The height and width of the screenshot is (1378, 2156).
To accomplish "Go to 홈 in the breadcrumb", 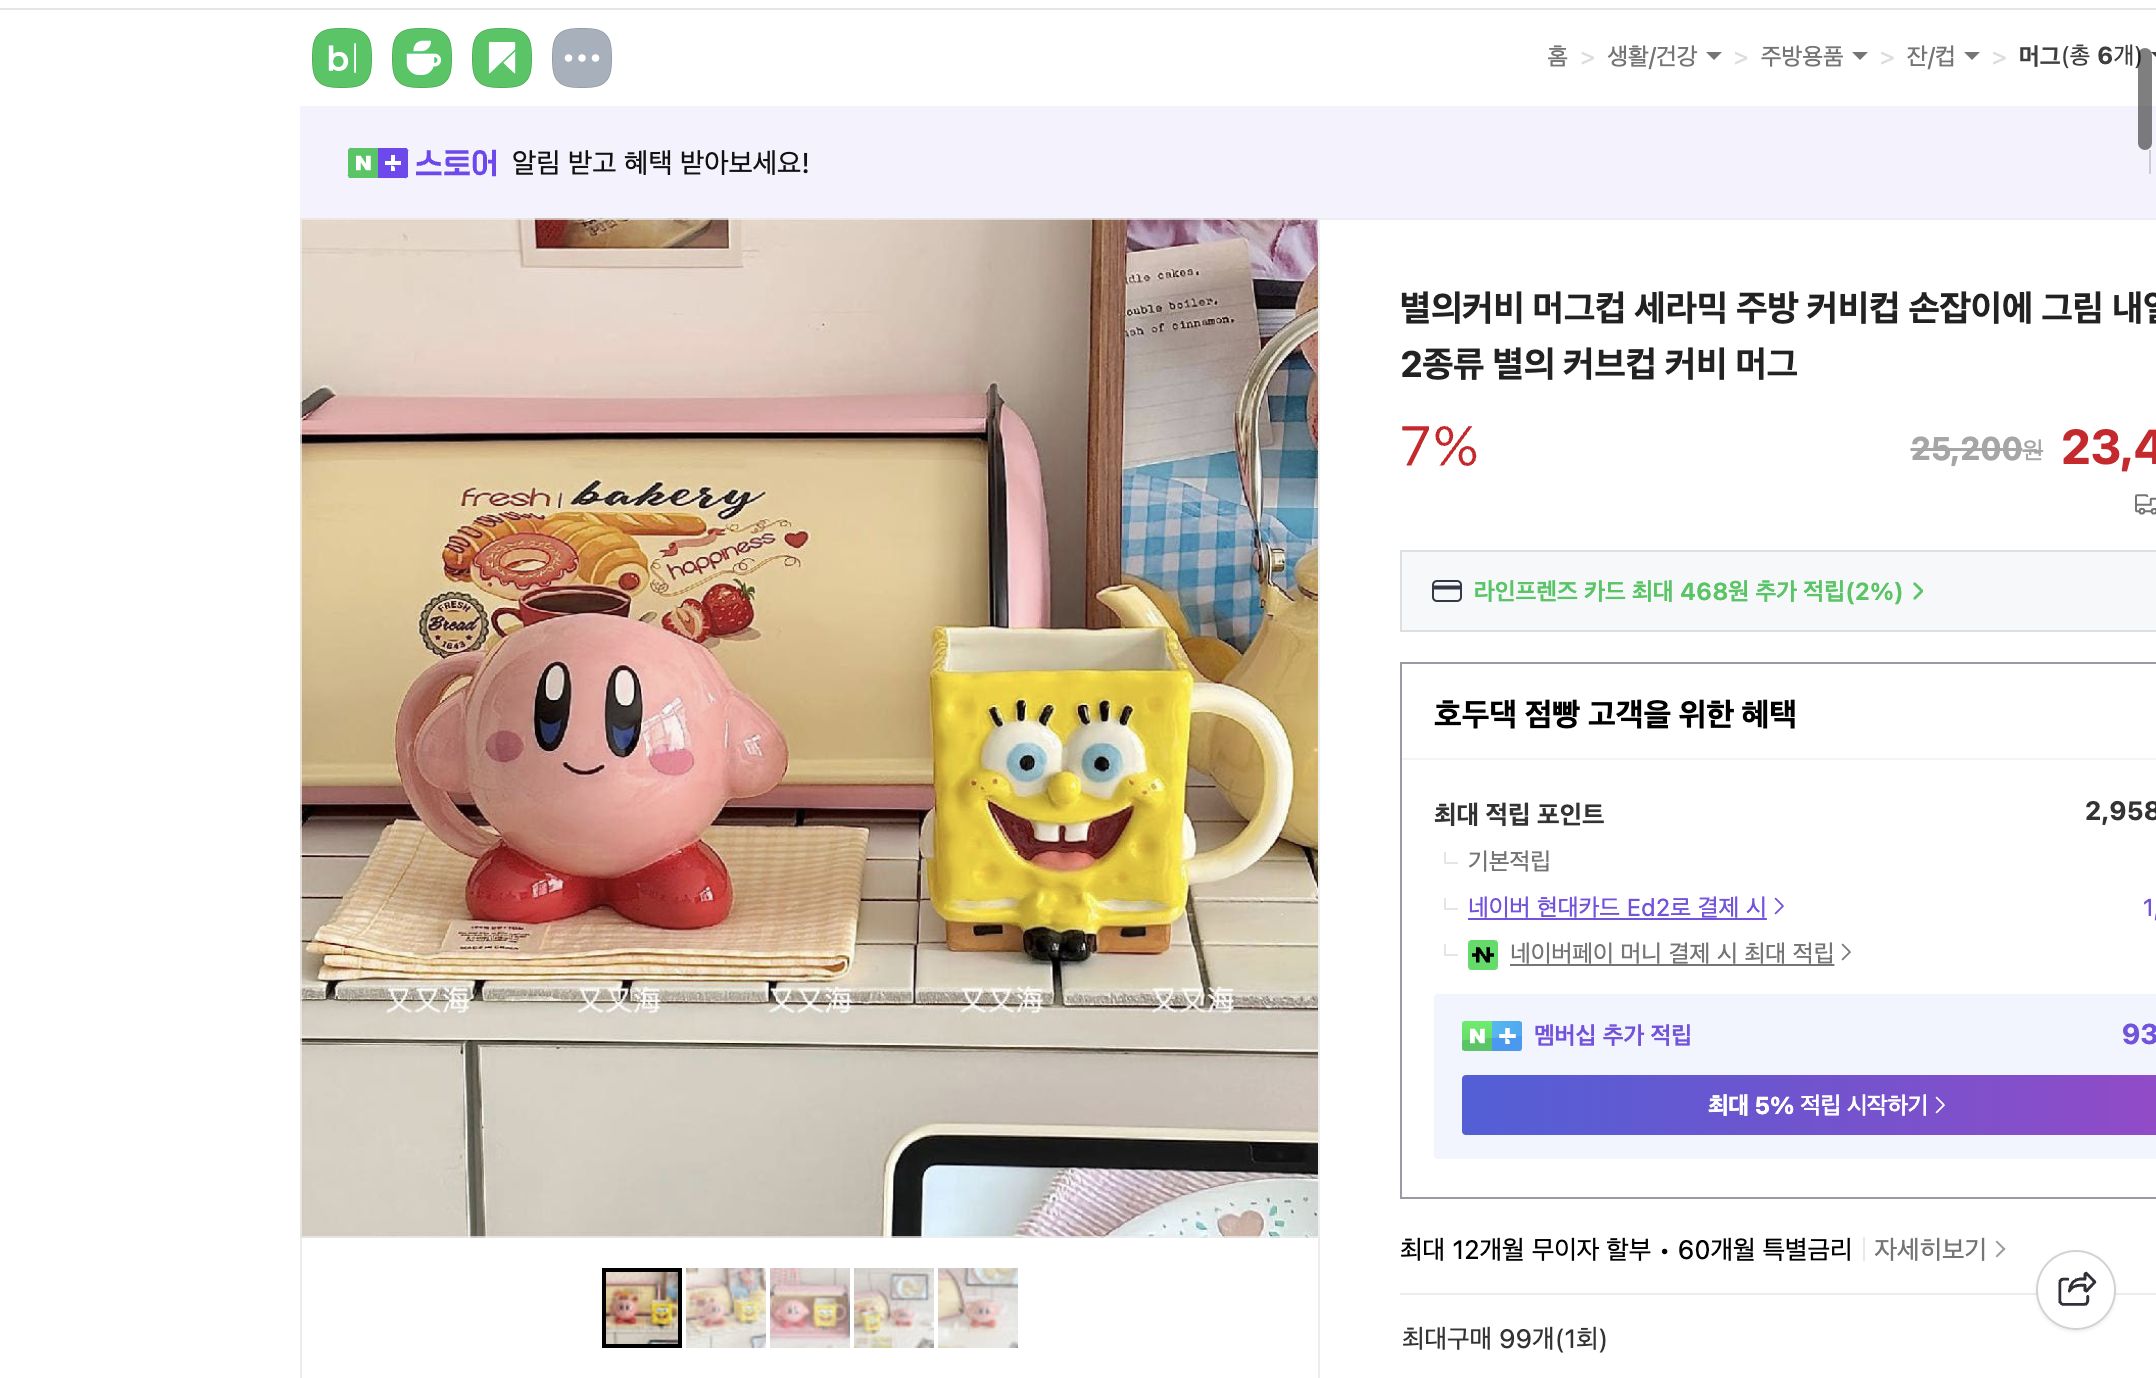I will [1556, 56].
